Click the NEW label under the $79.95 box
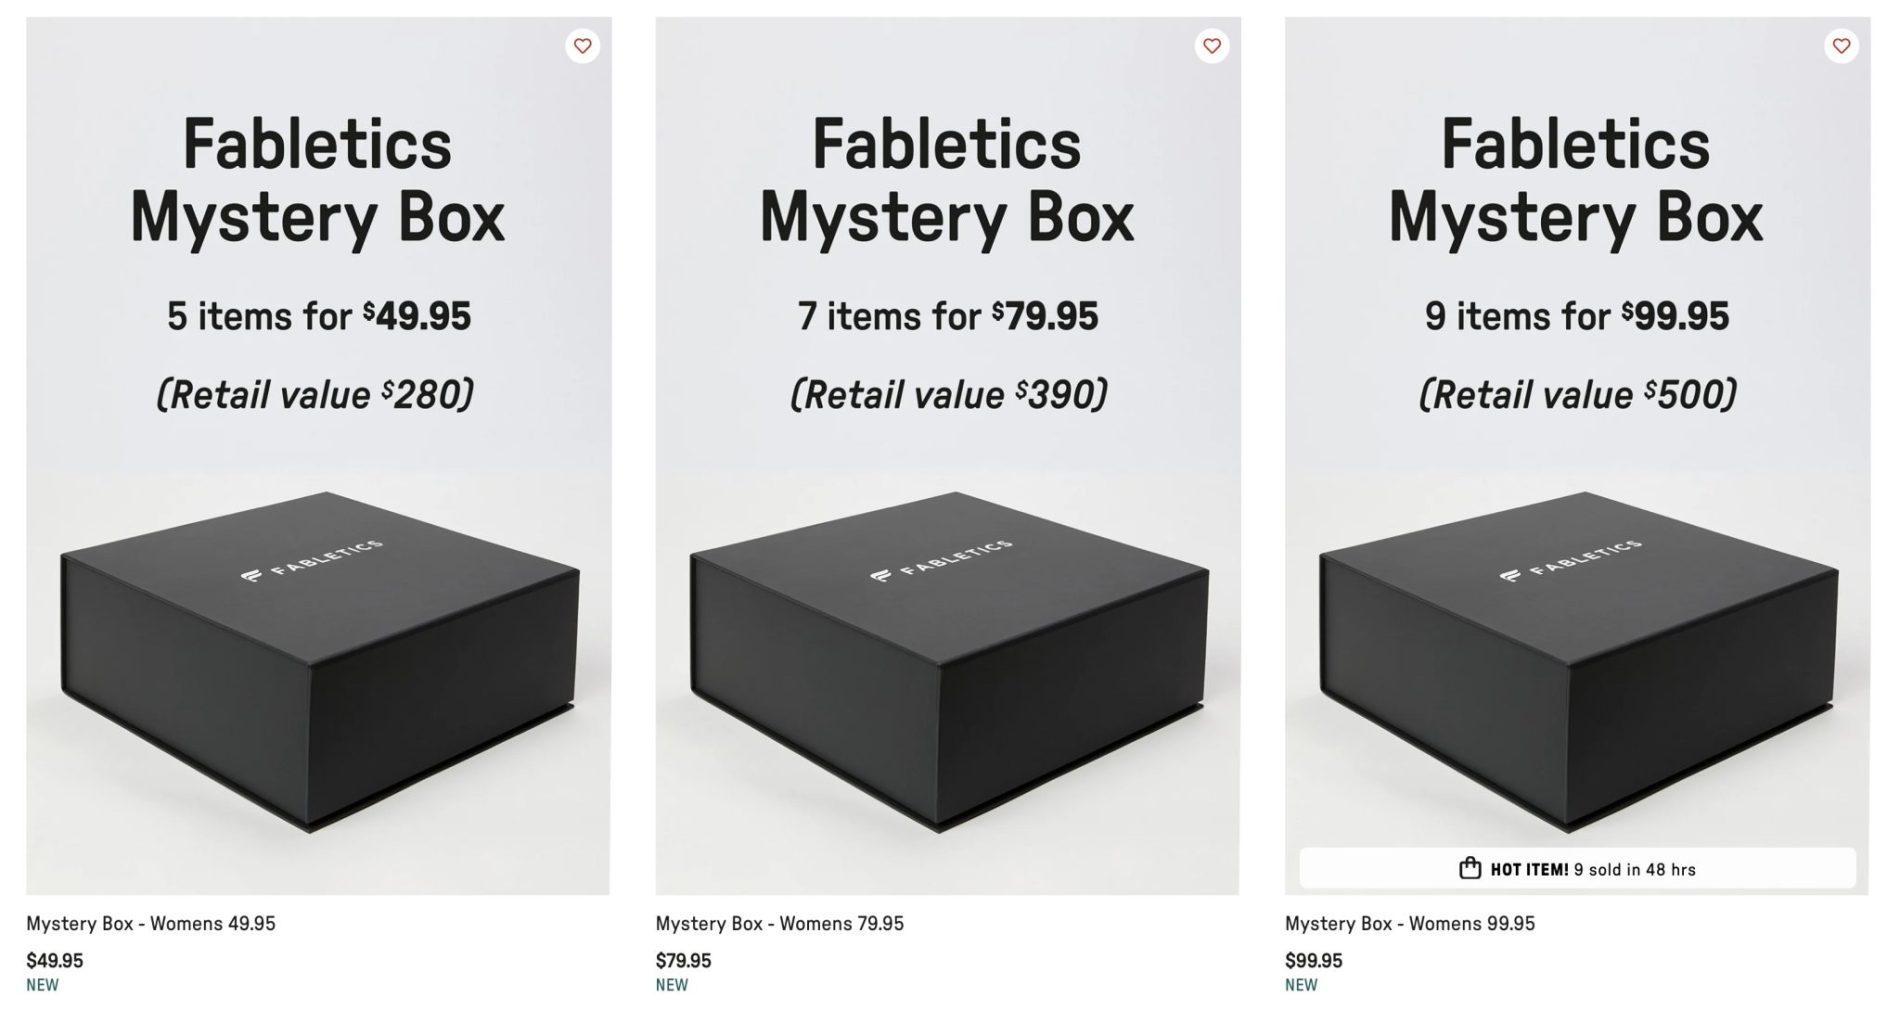Viewport: 1900px width, 1010px height. (x=672, y=985)
